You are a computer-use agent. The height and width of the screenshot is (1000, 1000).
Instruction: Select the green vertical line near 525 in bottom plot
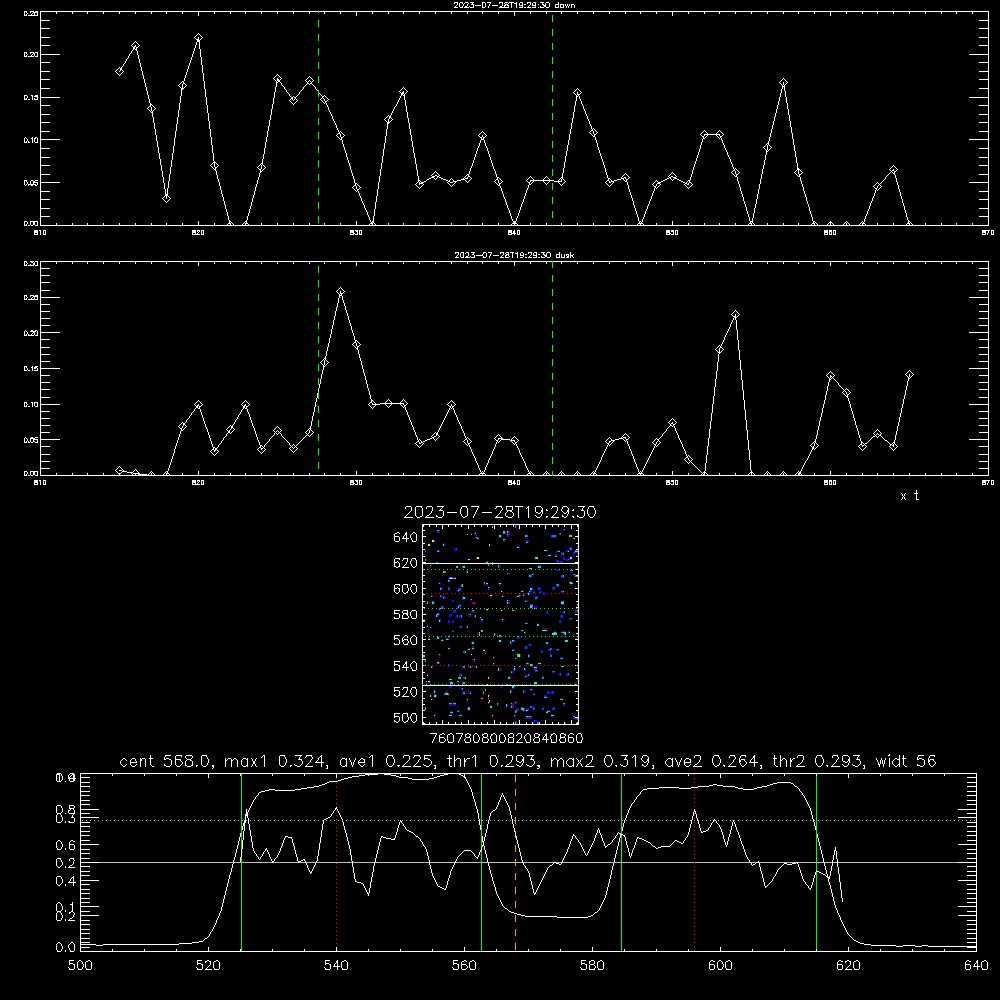tap(241, 862)
